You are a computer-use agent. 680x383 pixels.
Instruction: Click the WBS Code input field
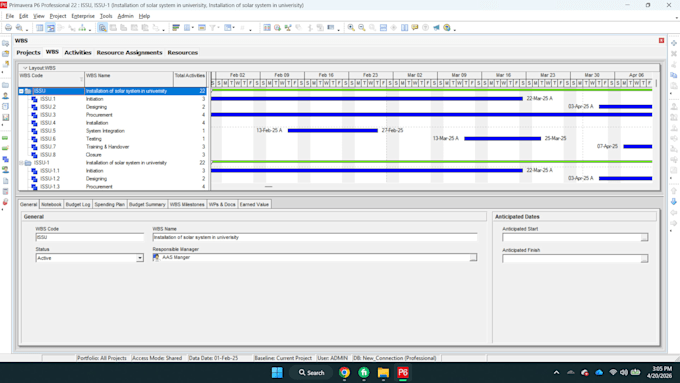(89, 237)
